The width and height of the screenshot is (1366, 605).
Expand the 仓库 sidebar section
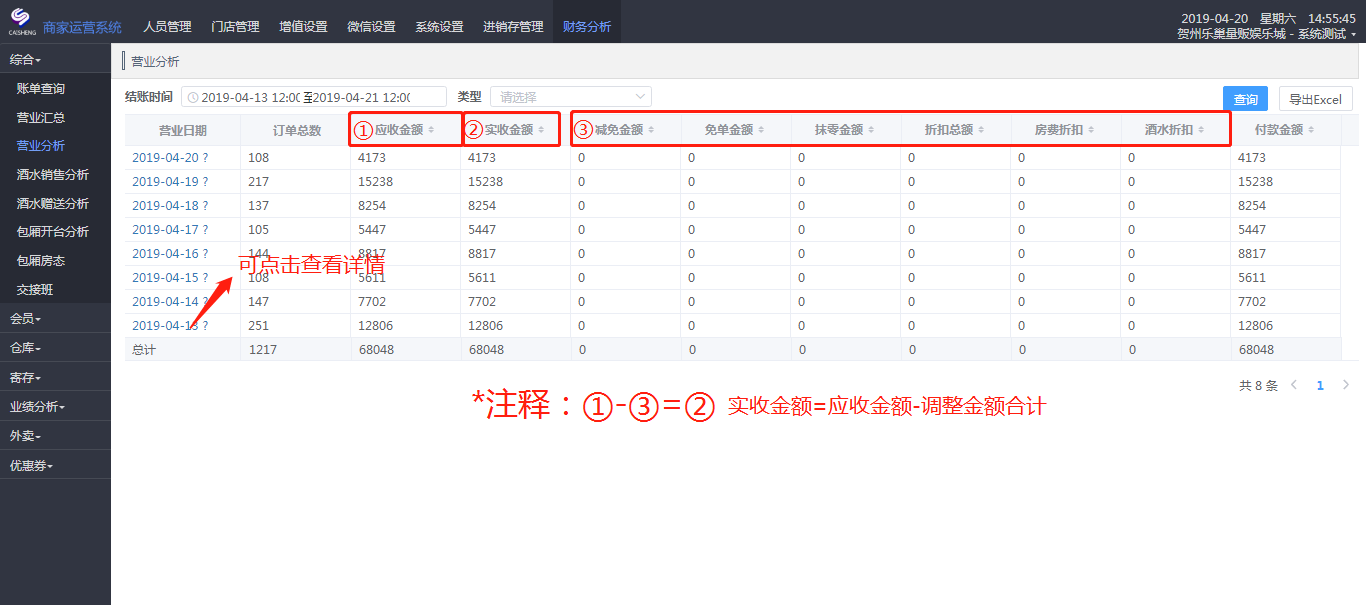(x=55, y=348)
